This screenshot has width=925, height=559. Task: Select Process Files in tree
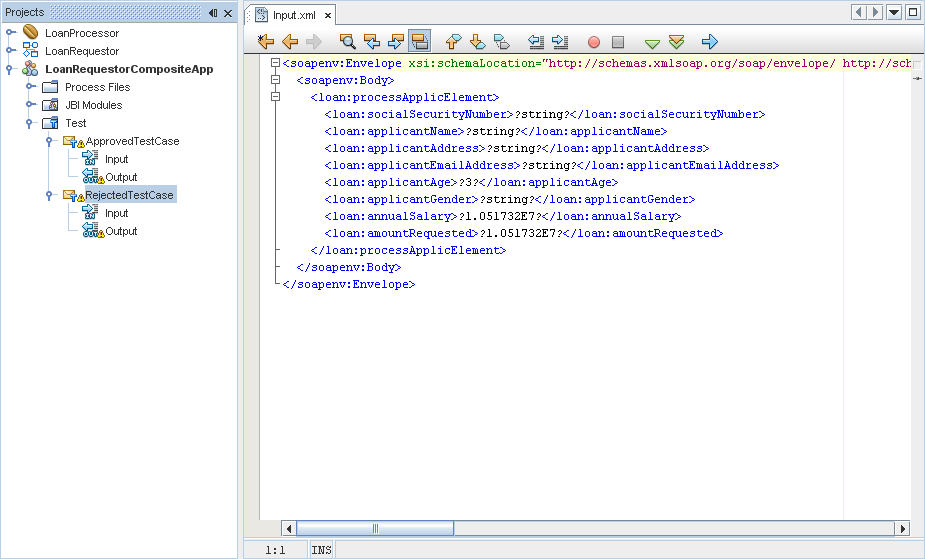coord(97,87)
